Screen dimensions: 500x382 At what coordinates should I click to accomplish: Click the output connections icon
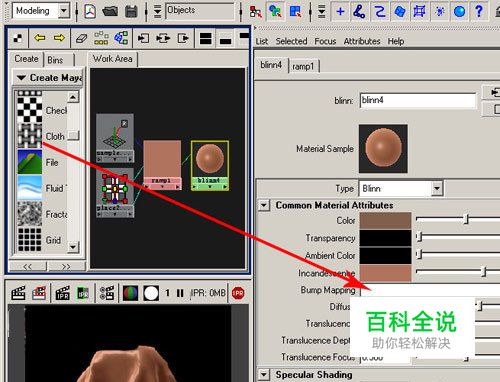(183, 38)
